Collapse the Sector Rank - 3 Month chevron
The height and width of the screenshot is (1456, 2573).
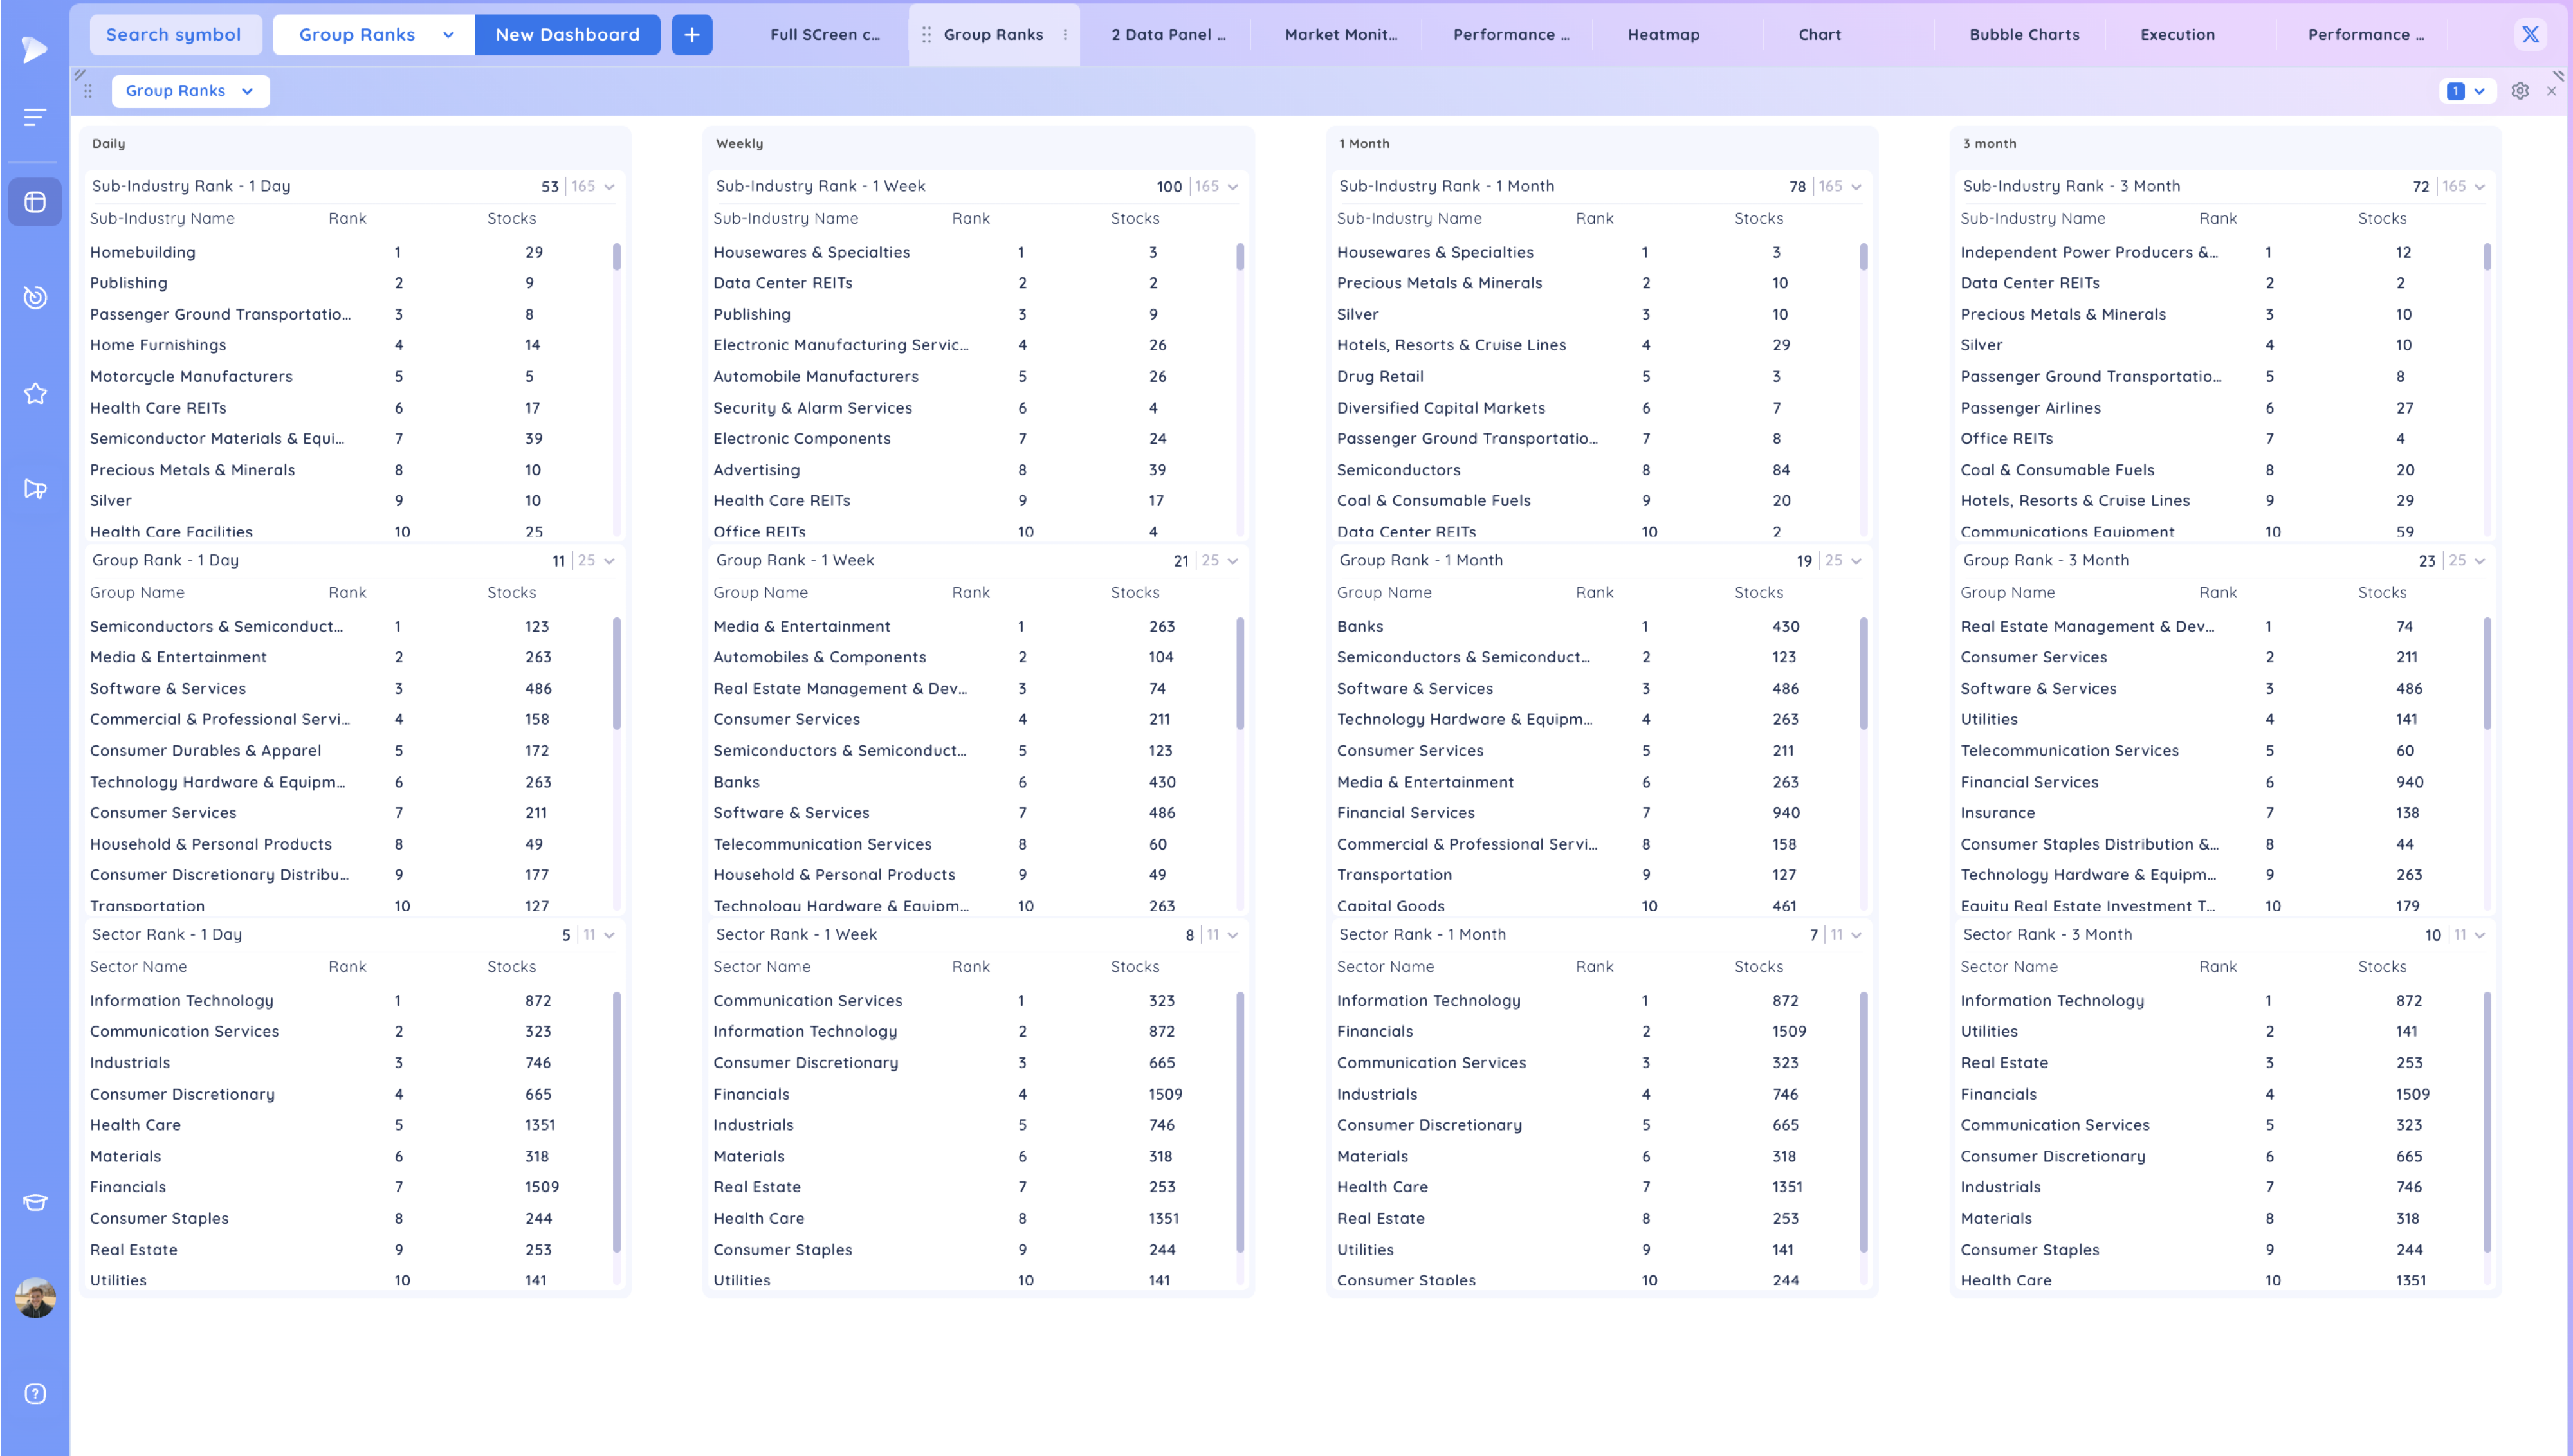(2479, 935)
